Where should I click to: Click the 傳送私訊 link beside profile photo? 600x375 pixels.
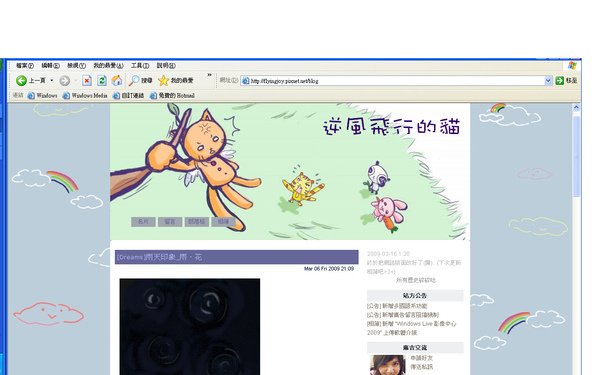click(x=421, y=367)
